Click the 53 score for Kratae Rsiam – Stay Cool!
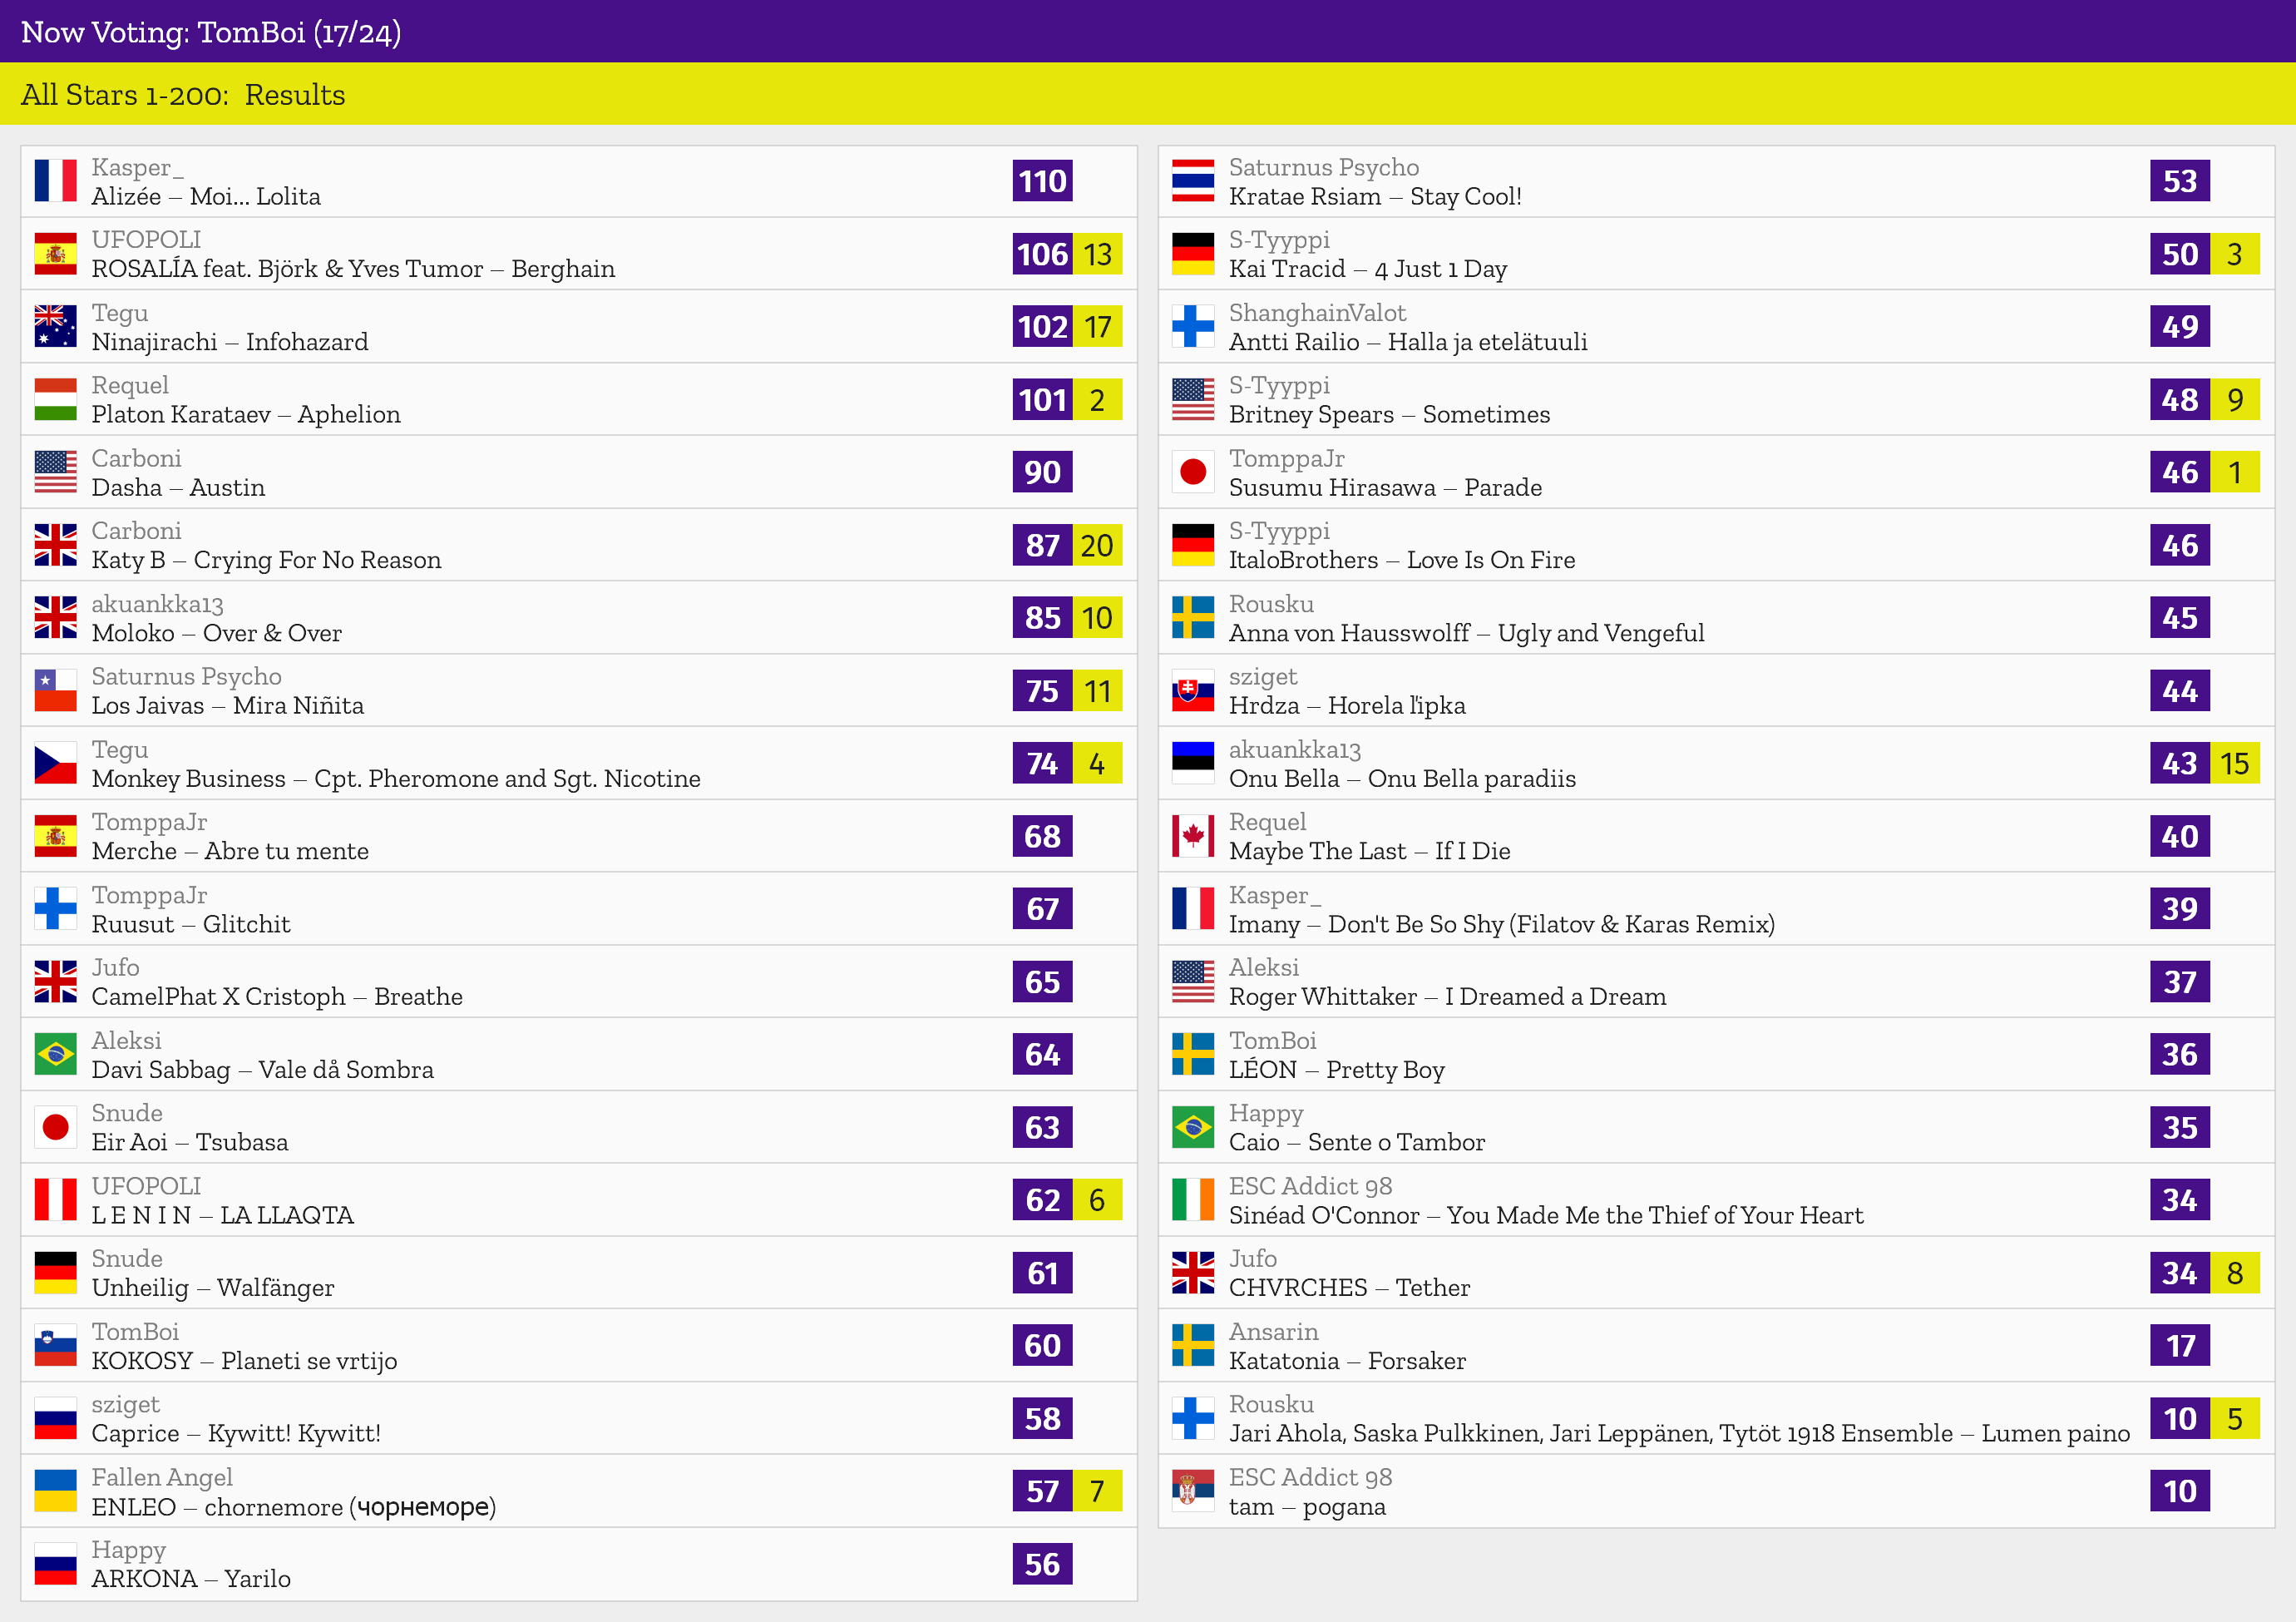The height and width of the screenshot is (1622, 2296). pos(2180,181)
